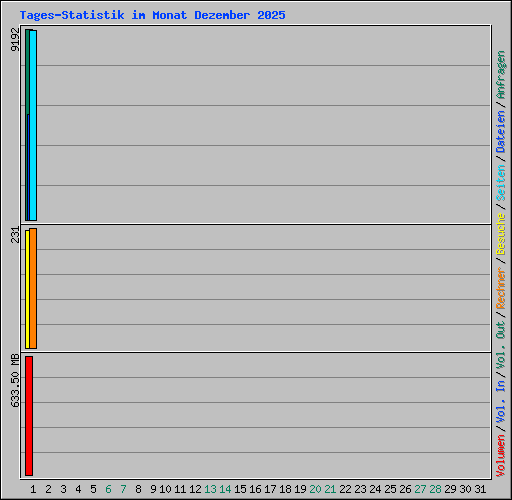This screenshot has width=512, height=500.
Task: Click day label '23' on the x-axis
Action: [x=360, y=489]
